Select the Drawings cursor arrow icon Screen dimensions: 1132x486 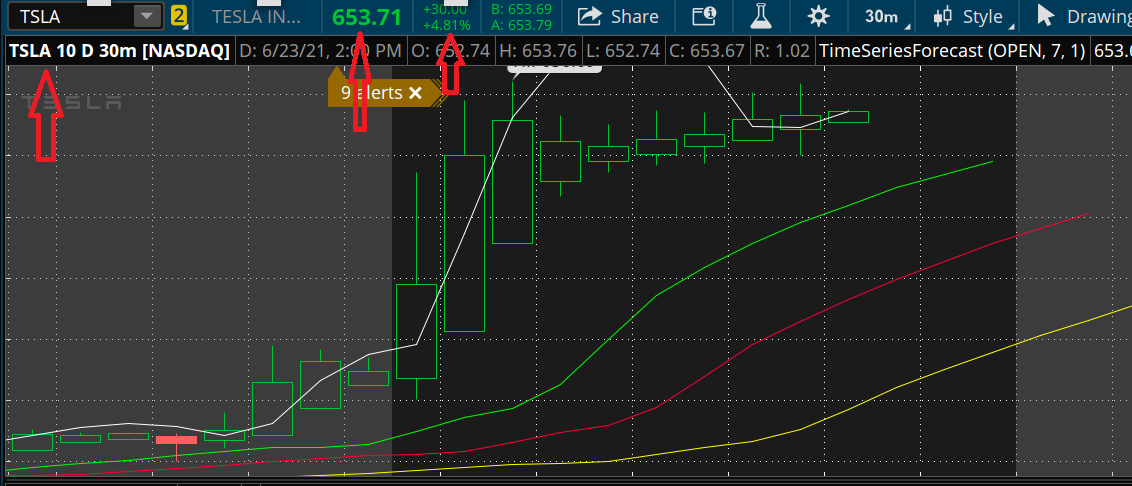pyautogui.click(x=1046, y=16)
